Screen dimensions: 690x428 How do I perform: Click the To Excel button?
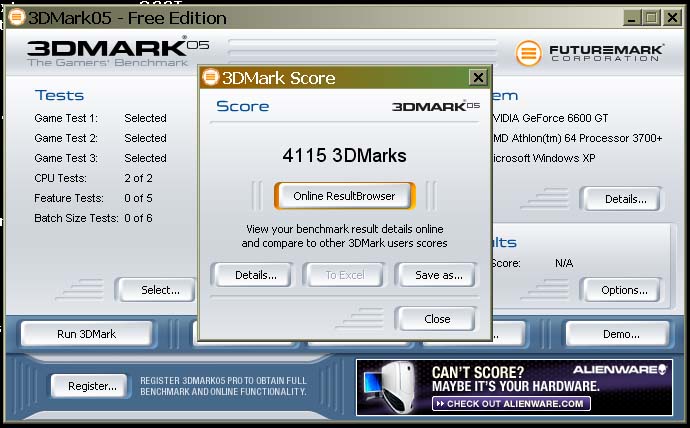(x=344, y=275)
